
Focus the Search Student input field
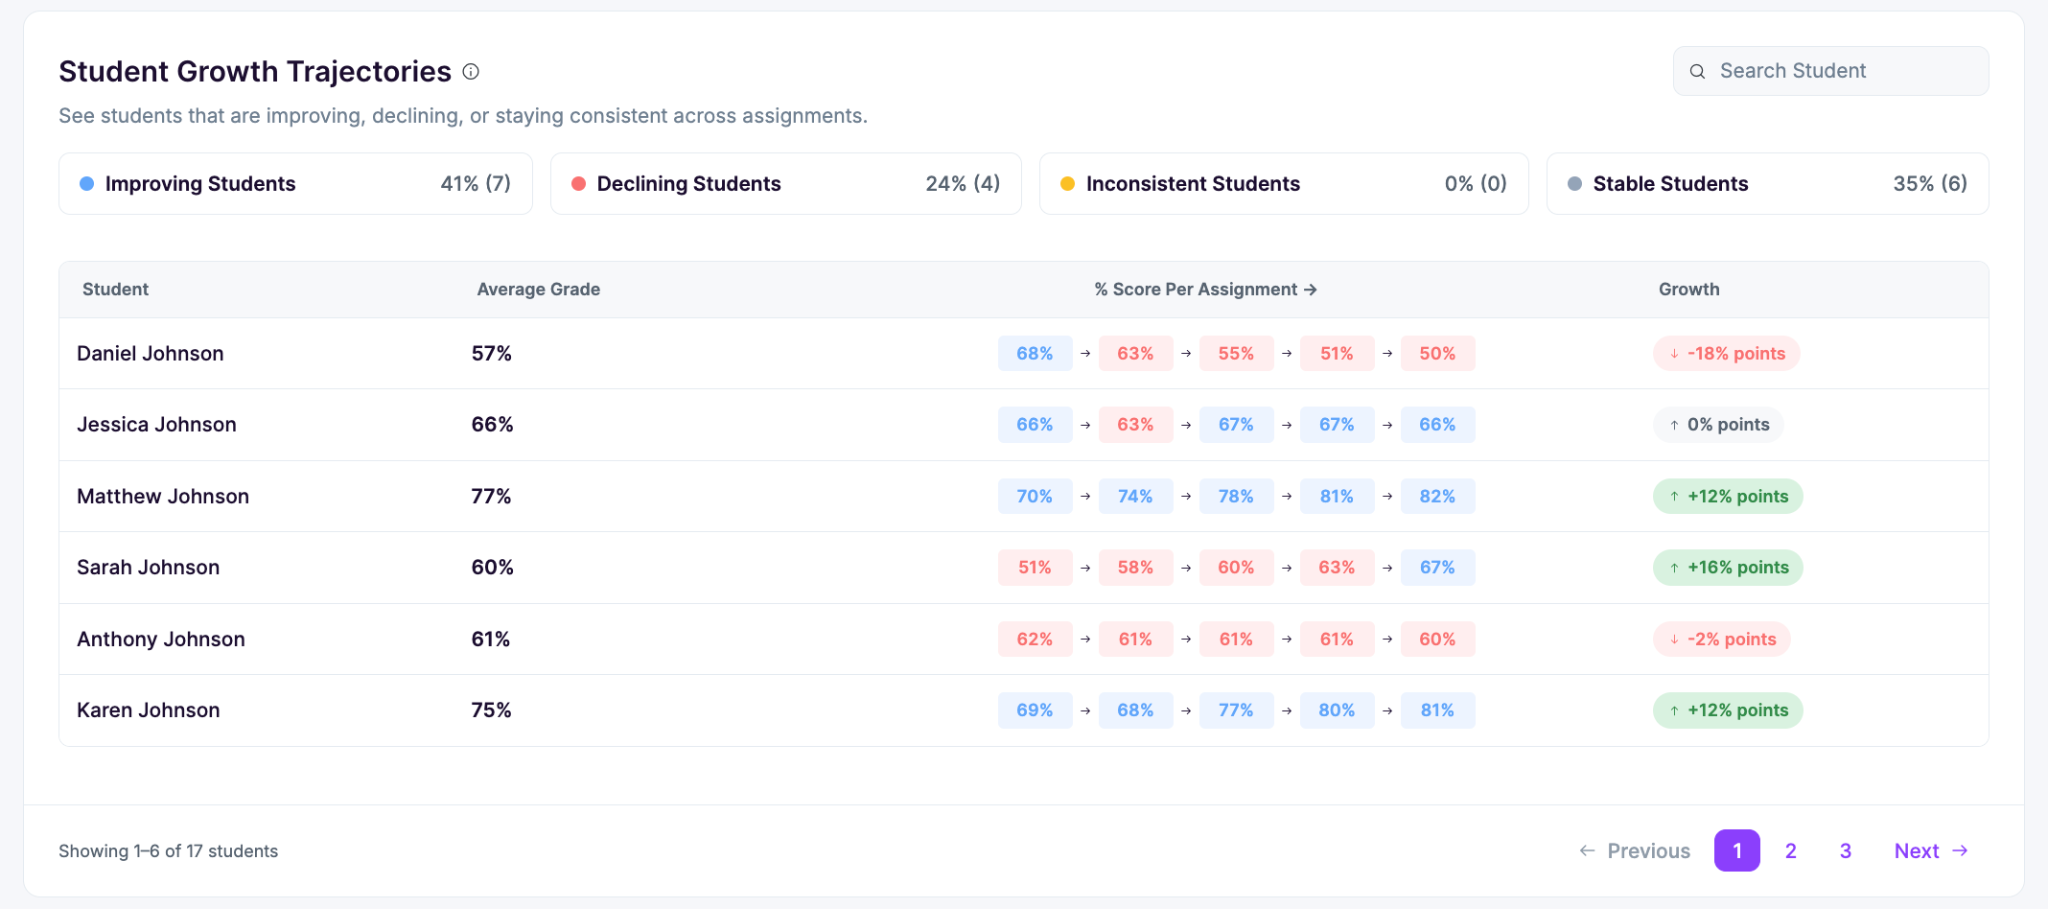point(1831,71)
